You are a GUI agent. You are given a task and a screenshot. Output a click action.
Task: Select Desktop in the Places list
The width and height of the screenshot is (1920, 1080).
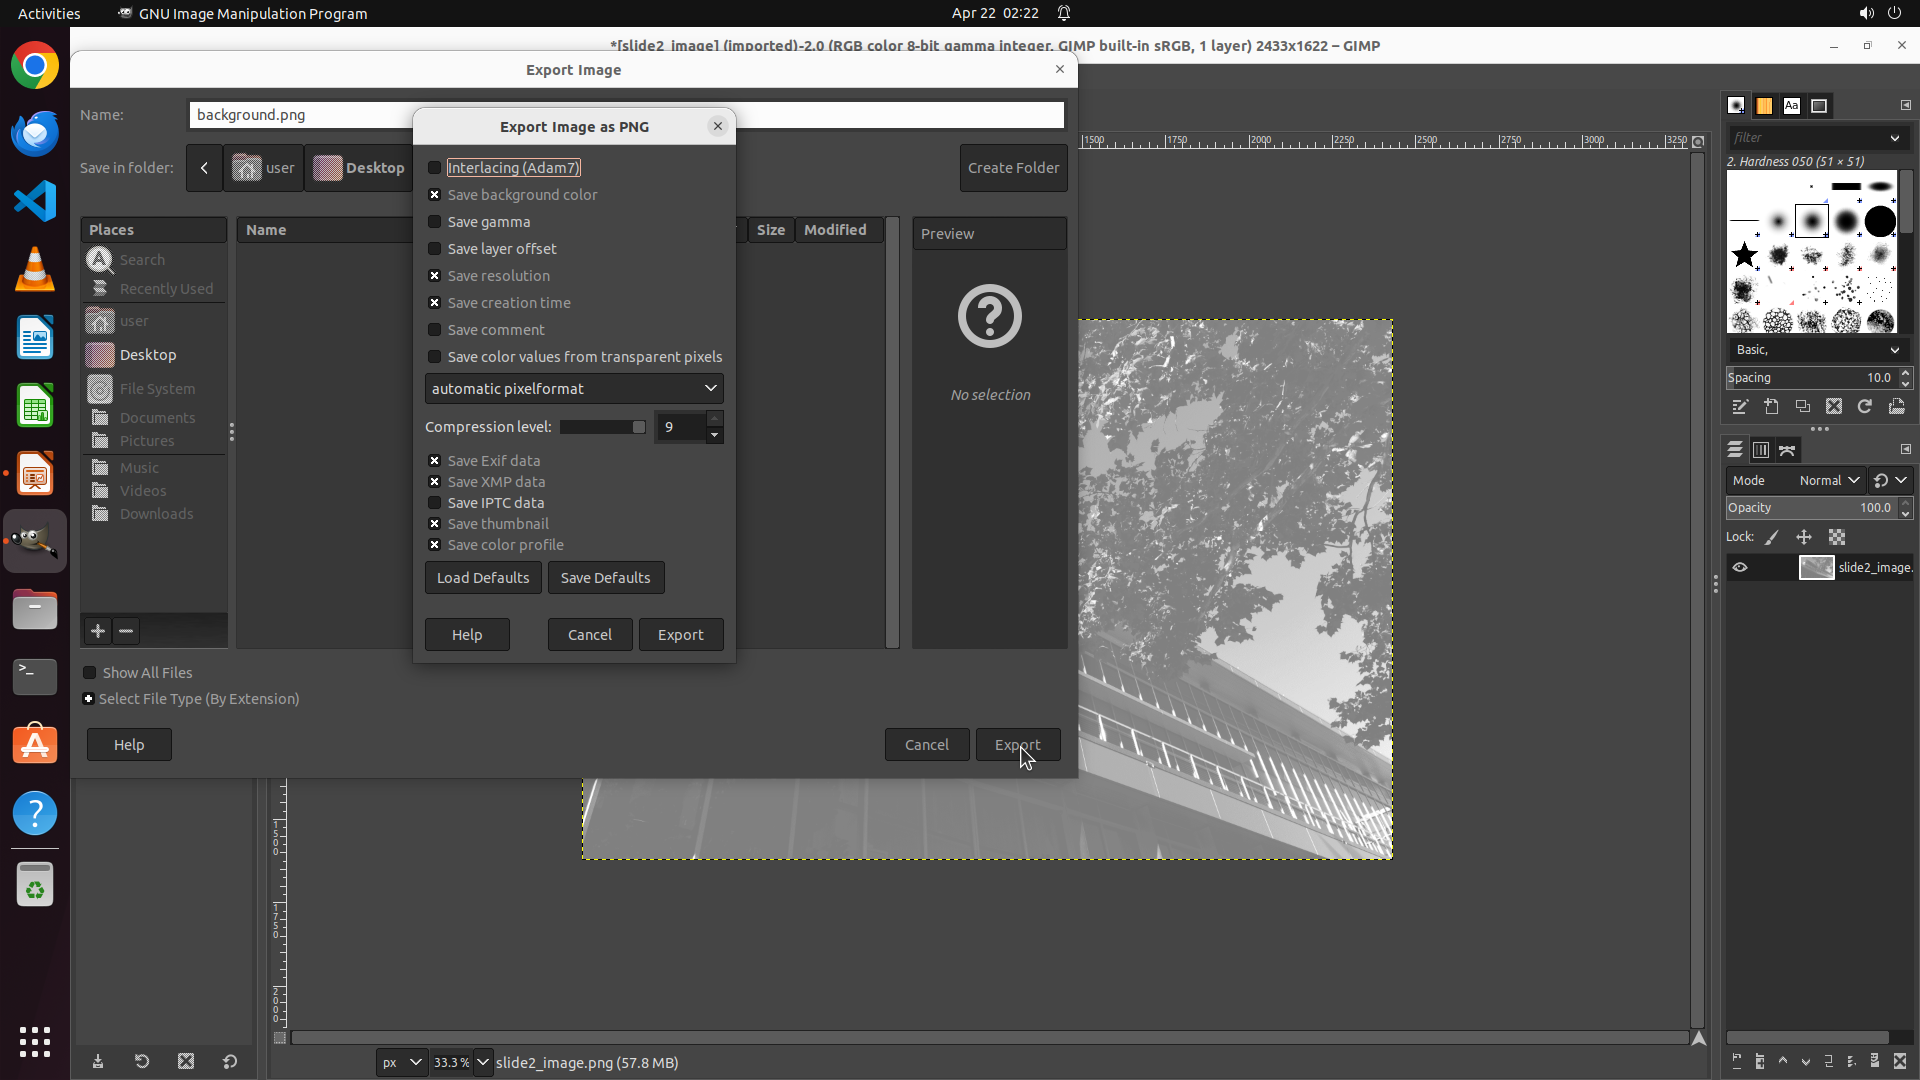(x=147, y=355)
